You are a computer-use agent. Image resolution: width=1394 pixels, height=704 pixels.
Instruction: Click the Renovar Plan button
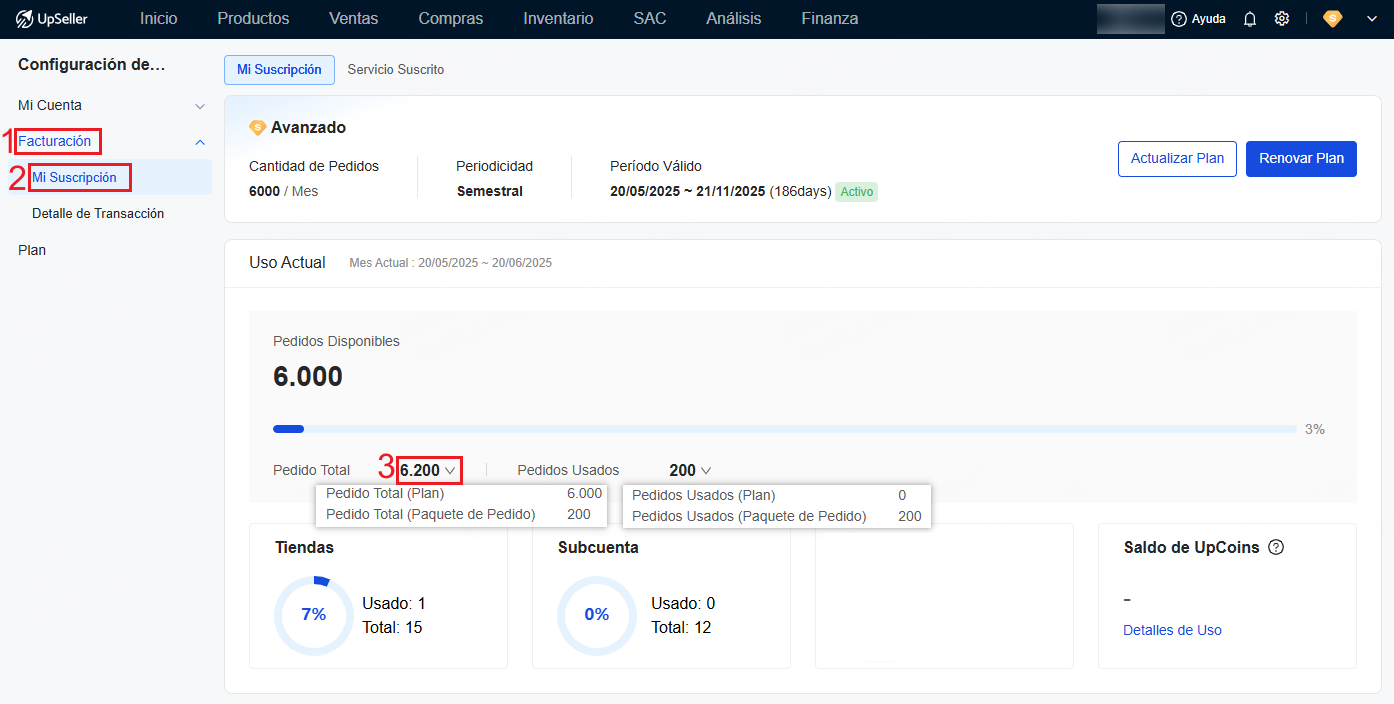[1301, 159]
